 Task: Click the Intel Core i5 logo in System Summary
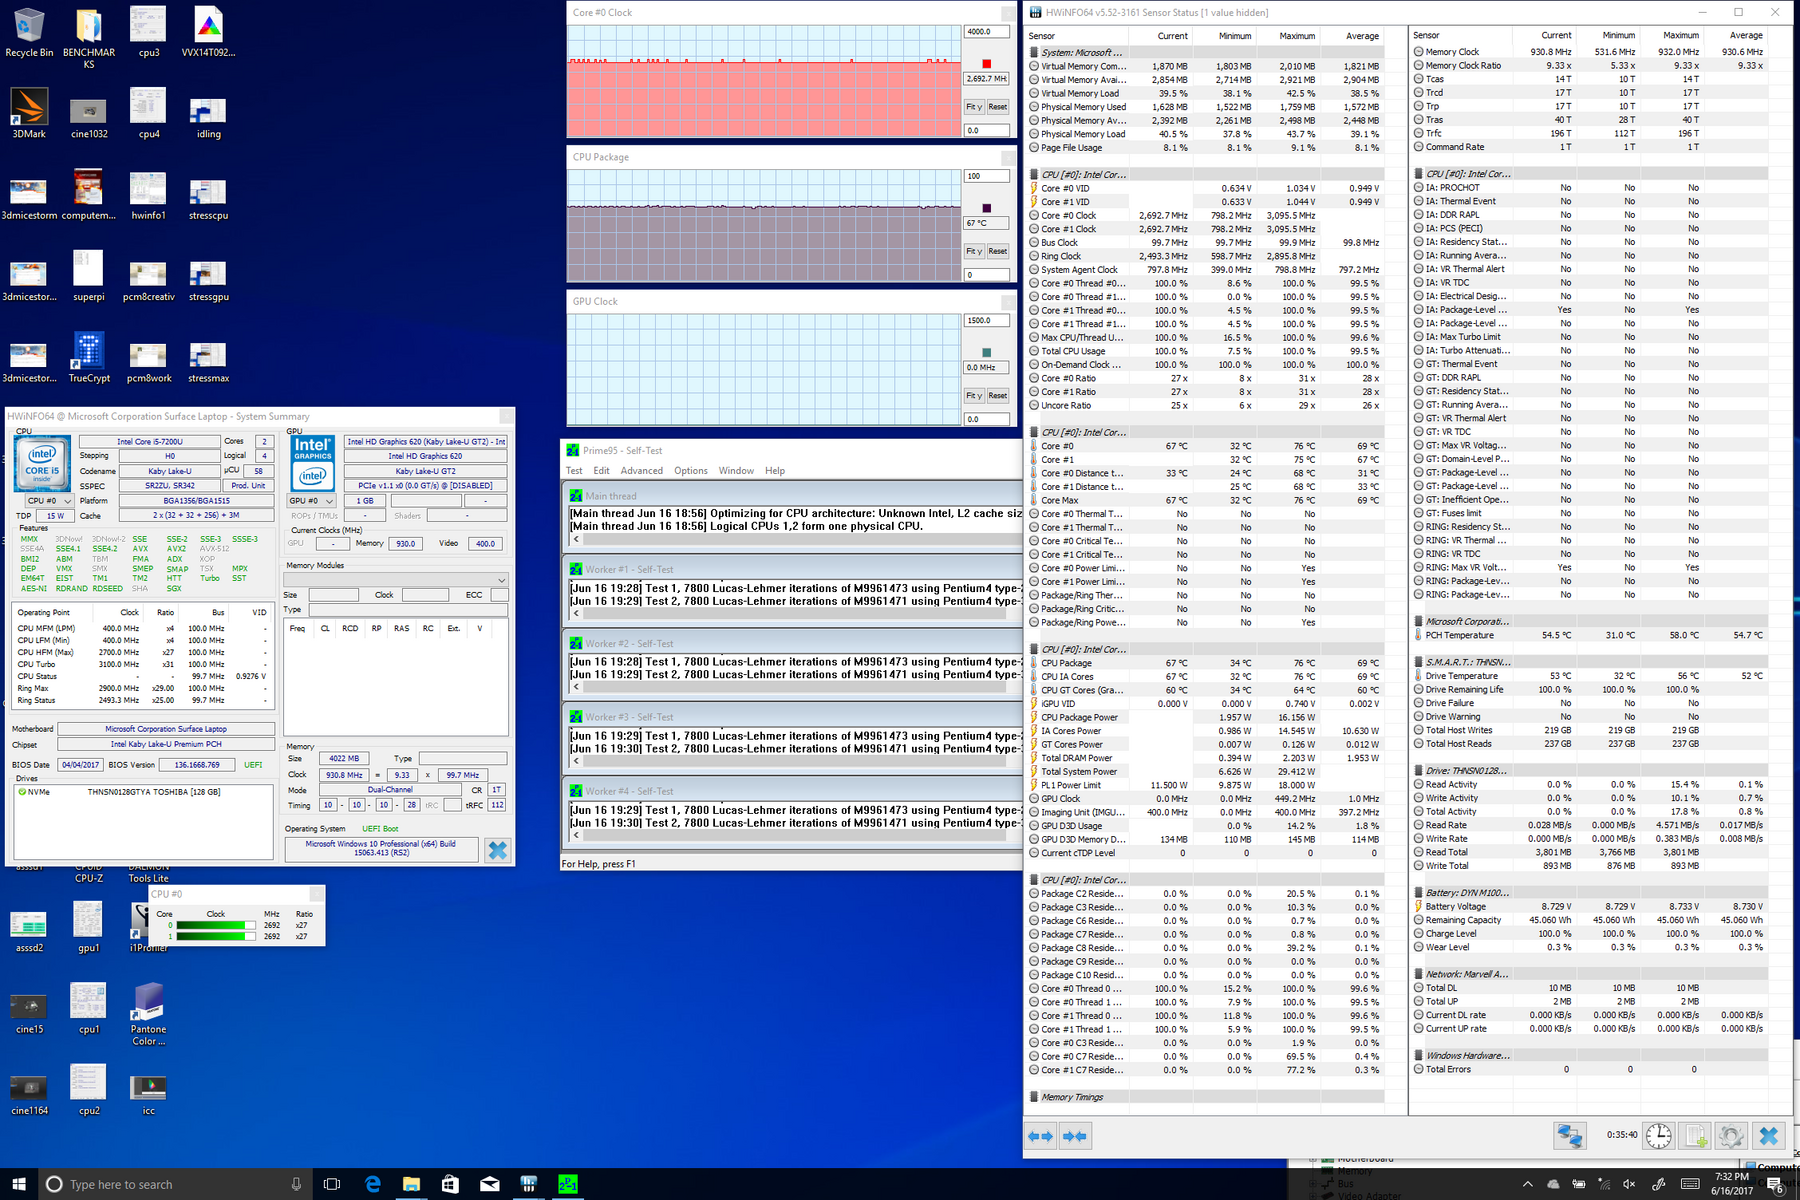coord(42,464)
